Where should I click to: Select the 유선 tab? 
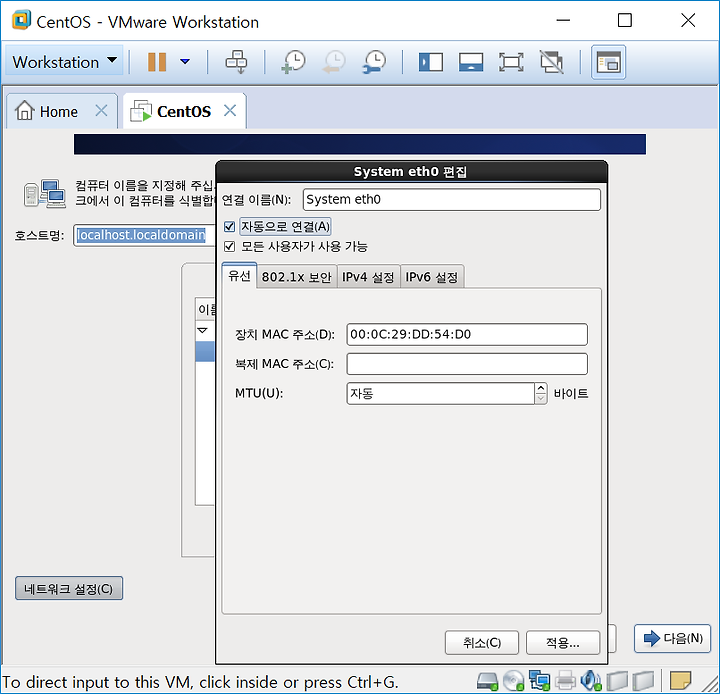tap(239, 276)
